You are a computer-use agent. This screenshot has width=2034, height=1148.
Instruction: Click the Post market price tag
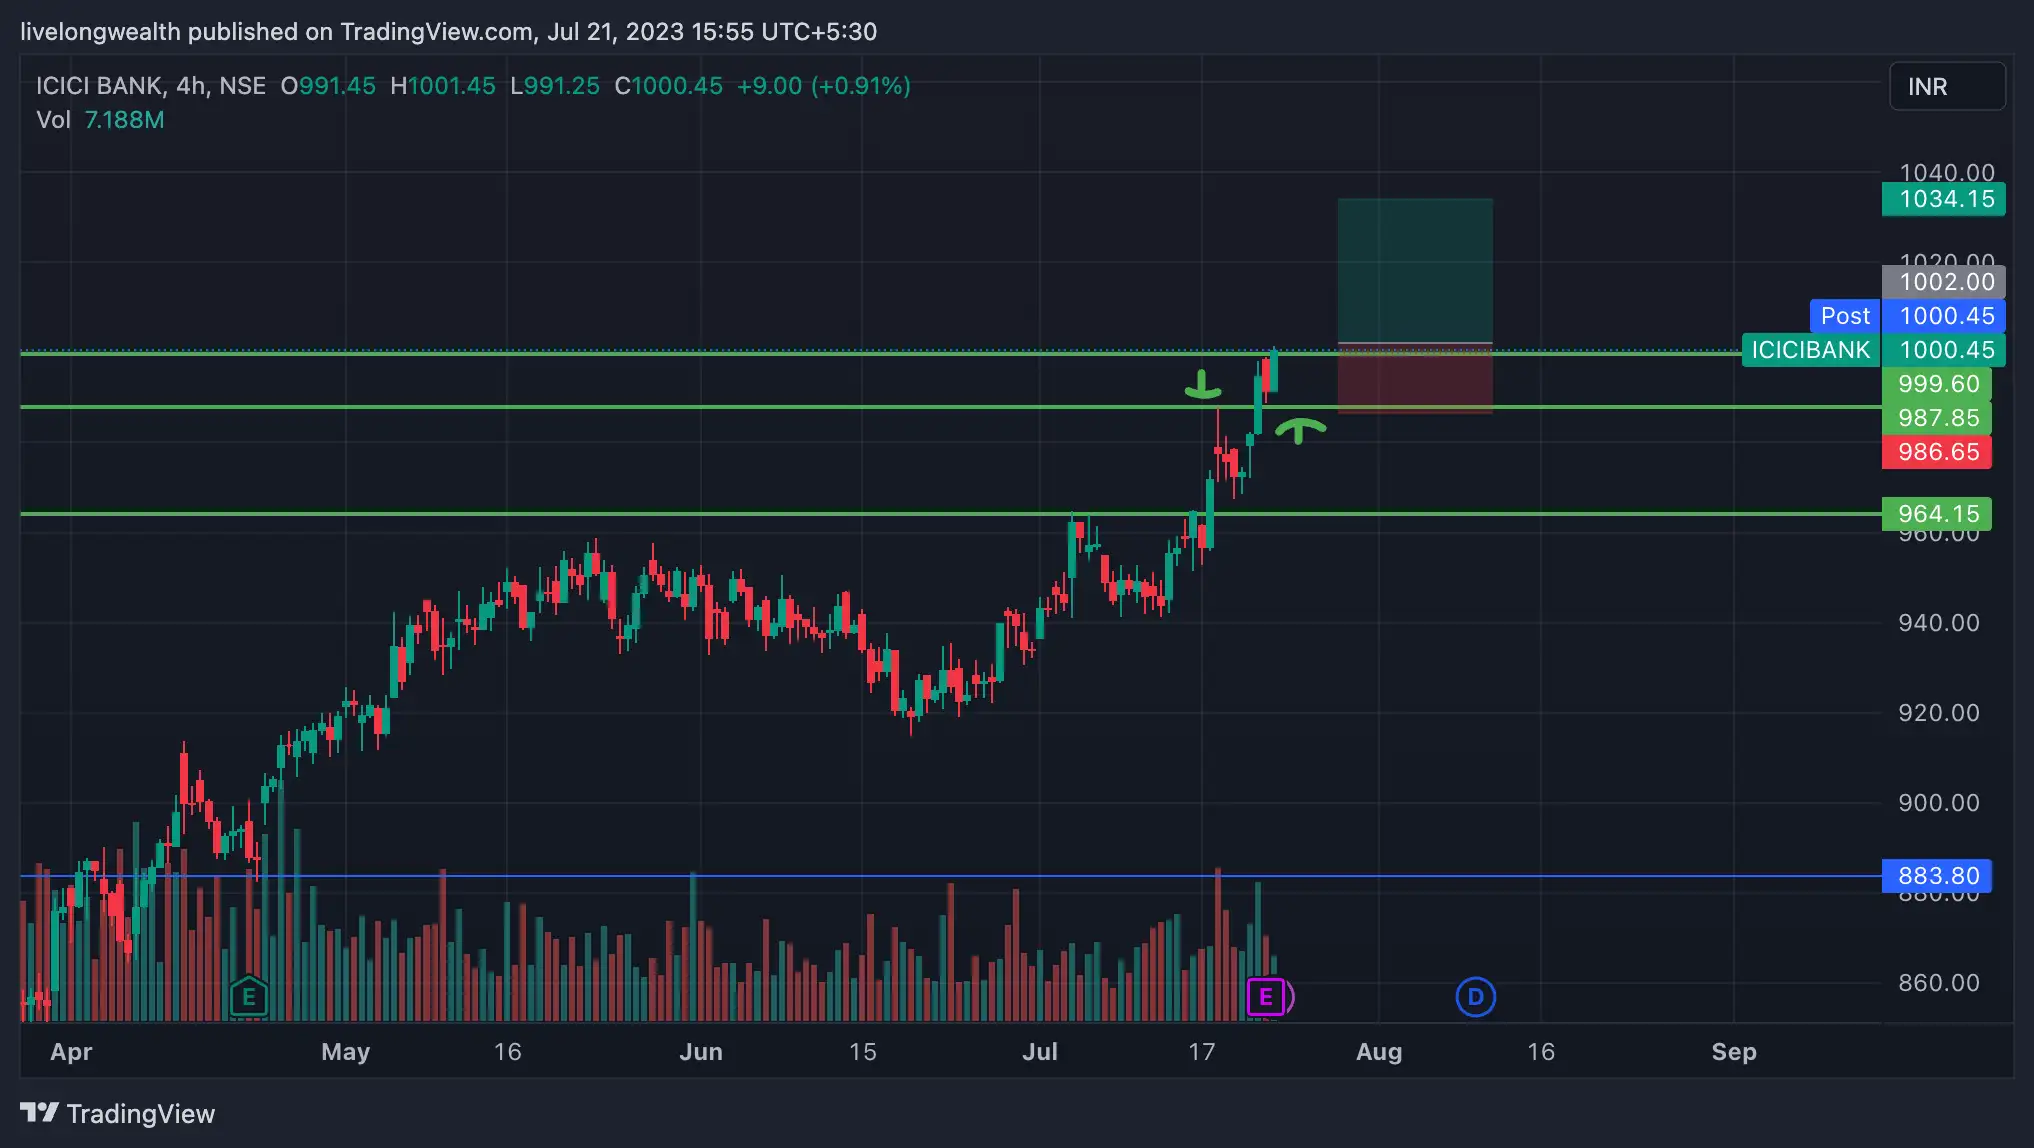(x=1844, y=316)
